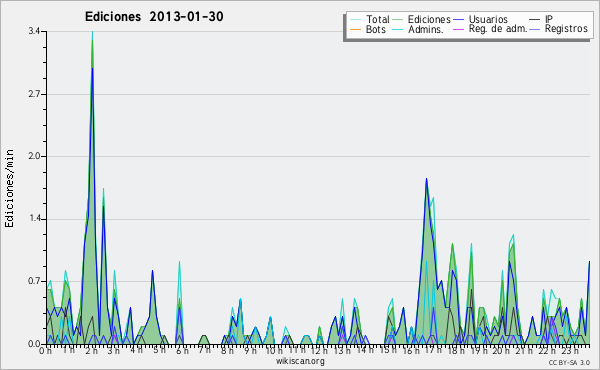Image resolution: width=600 pixels, height=370 pixels.
Task: Click the chart title Ediciones 2013-01-30
Action: pos(154,17)
